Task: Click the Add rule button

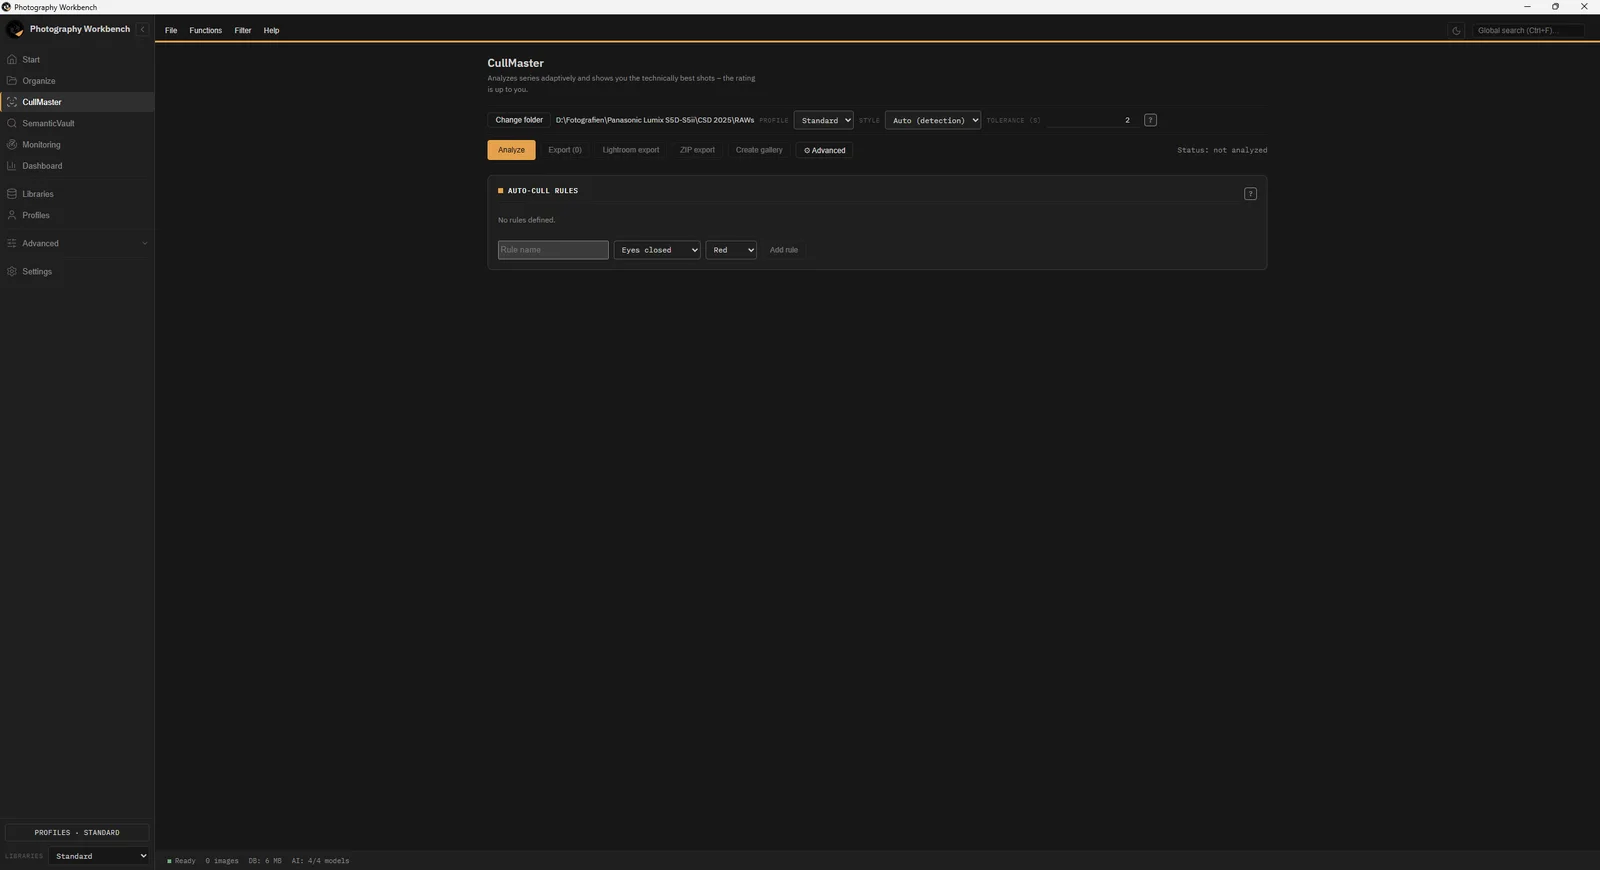Action: 784,250
